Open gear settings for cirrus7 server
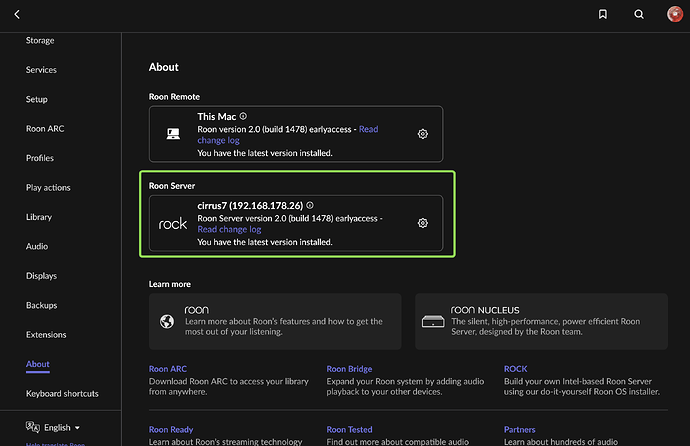 tap(422, 223)
